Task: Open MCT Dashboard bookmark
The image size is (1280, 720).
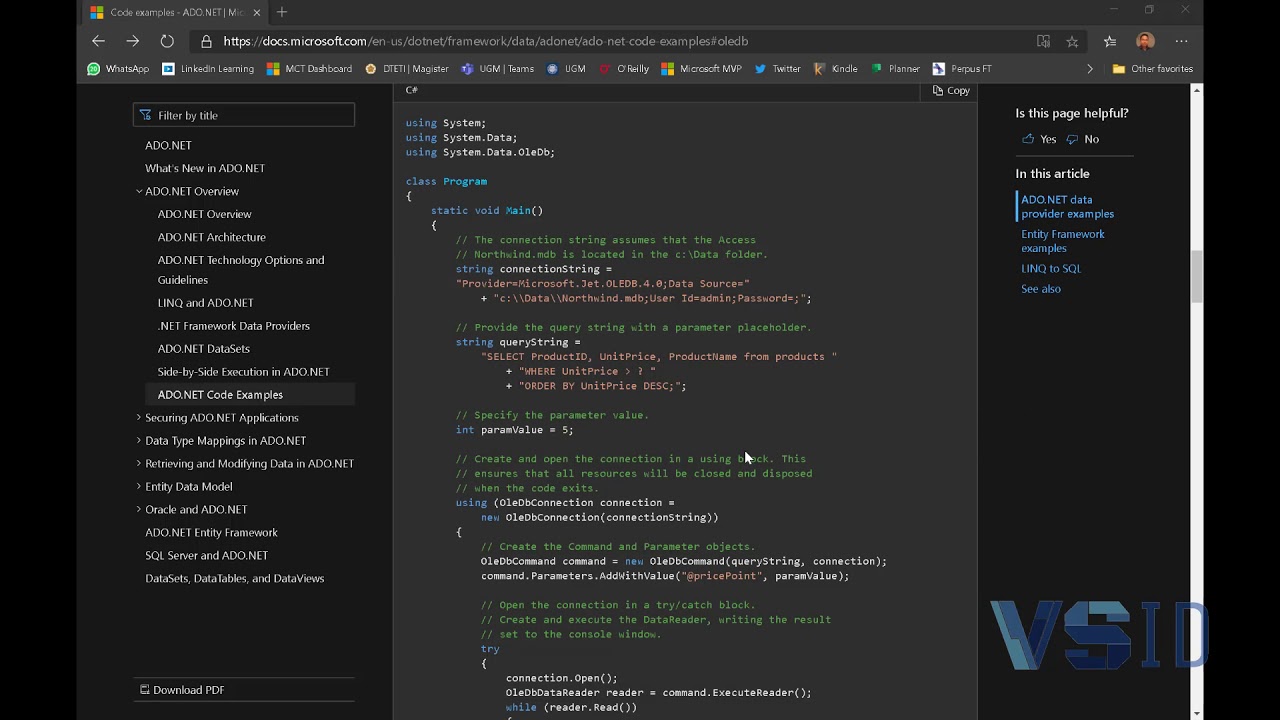Action: pyautogui.click(x=309, y=69)
